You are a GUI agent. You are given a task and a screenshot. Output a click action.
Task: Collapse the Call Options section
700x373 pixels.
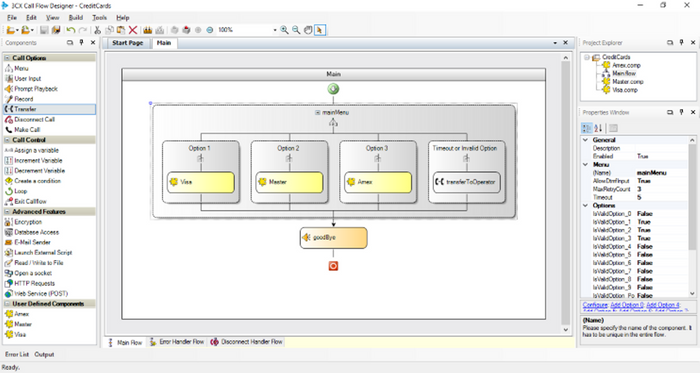pos(7,58)
